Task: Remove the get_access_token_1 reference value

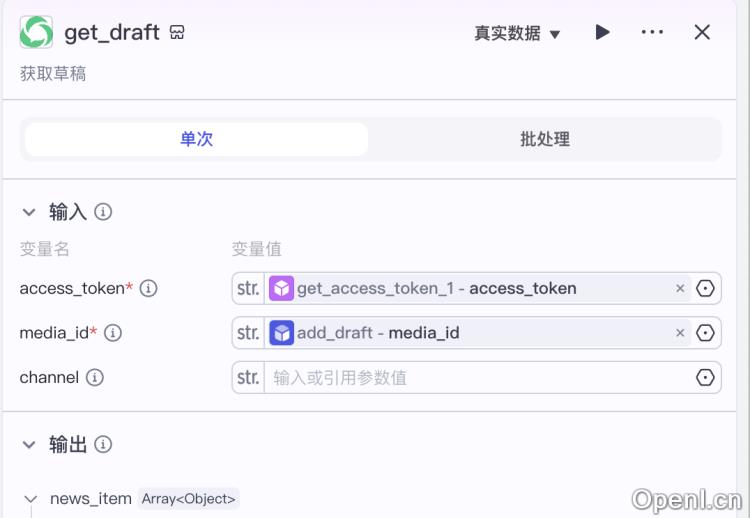Action: 680,288
